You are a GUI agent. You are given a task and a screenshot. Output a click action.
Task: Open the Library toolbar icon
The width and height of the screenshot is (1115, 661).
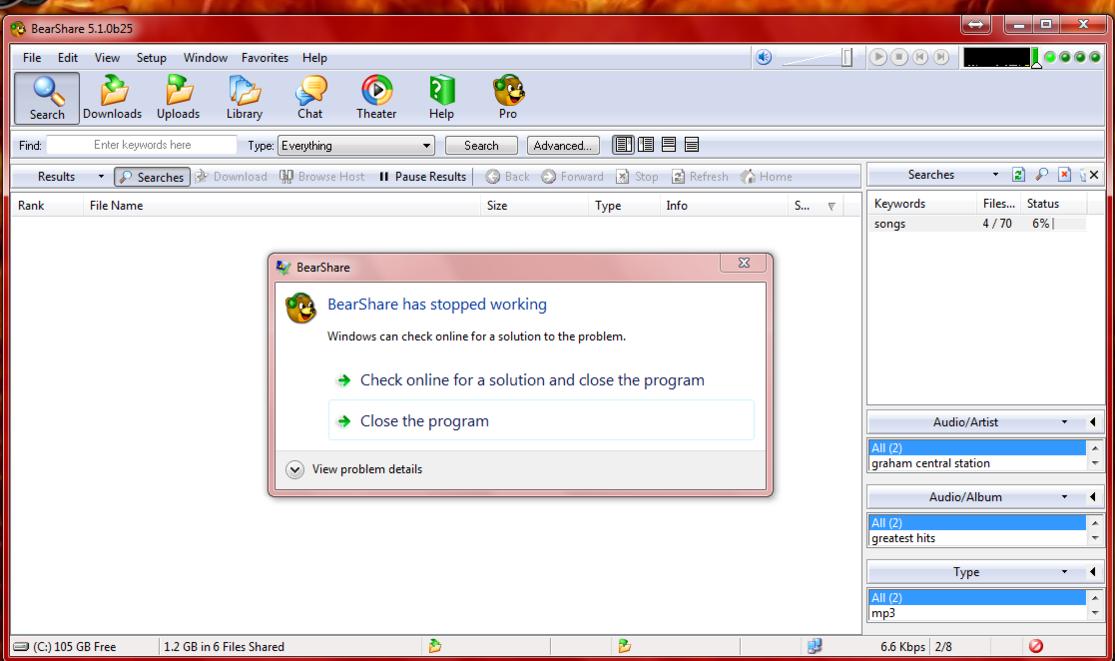coord(244,97)
